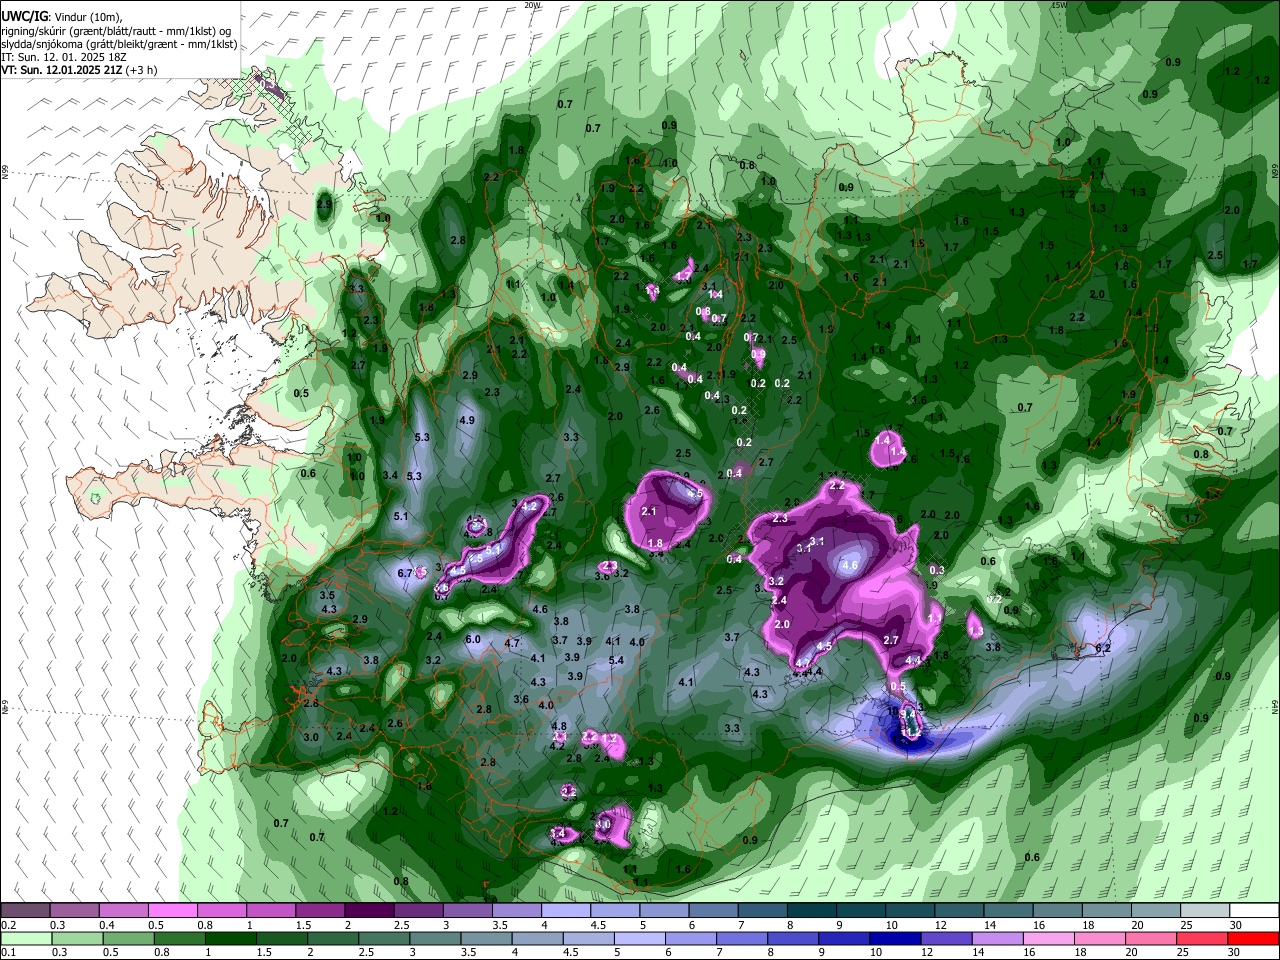Click the title line 'UWC/IG: Vindur (10m),'
The height and width of the screenshot is (960, 1280).
coord(61,17)
